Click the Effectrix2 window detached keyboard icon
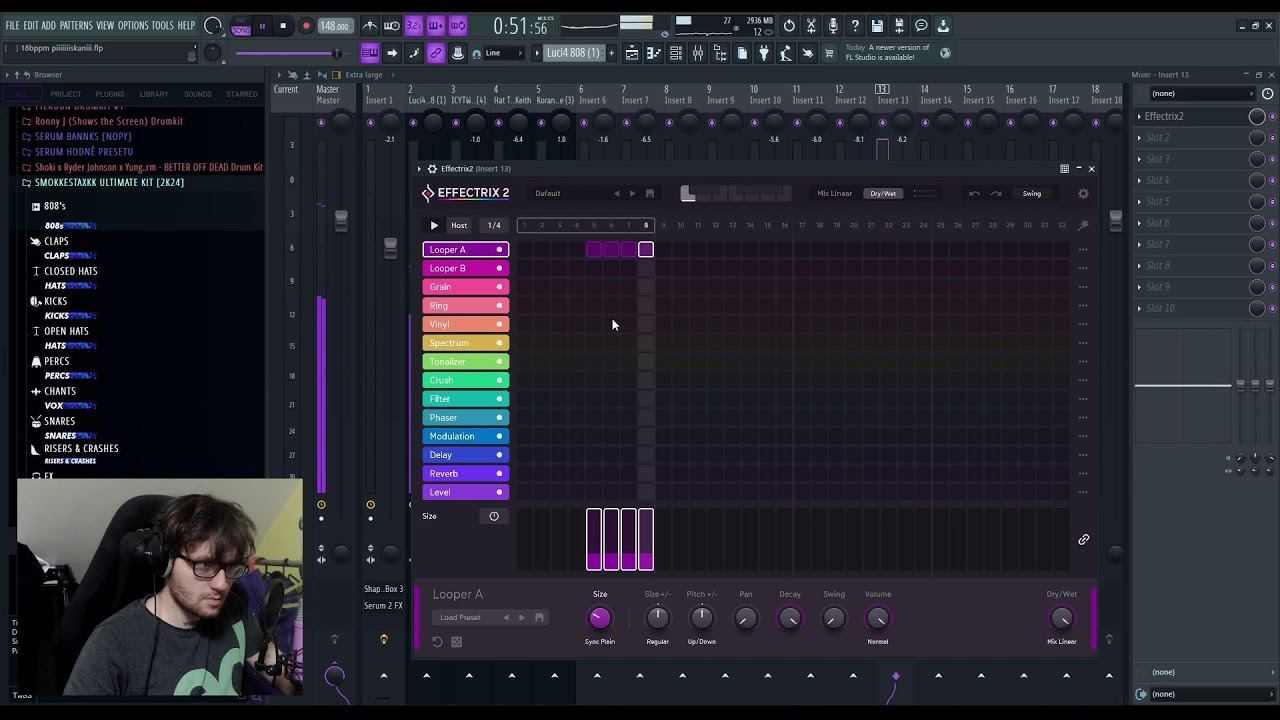The image size is (1280, 720). 1064,169
